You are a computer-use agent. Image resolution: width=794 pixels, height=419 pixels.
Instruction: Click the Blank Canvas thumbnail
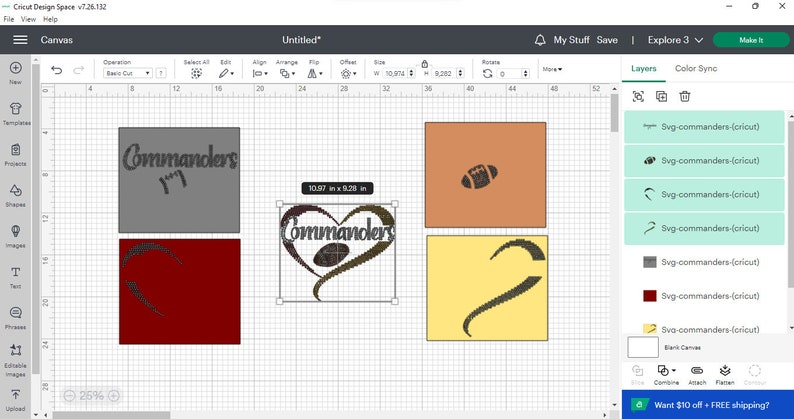[643, 348]
